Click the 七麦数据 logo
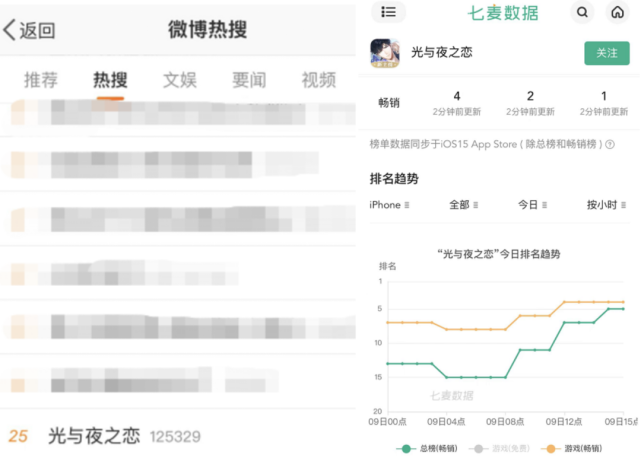Viewport: 641px width, 458px height. (x=503, y=13)
